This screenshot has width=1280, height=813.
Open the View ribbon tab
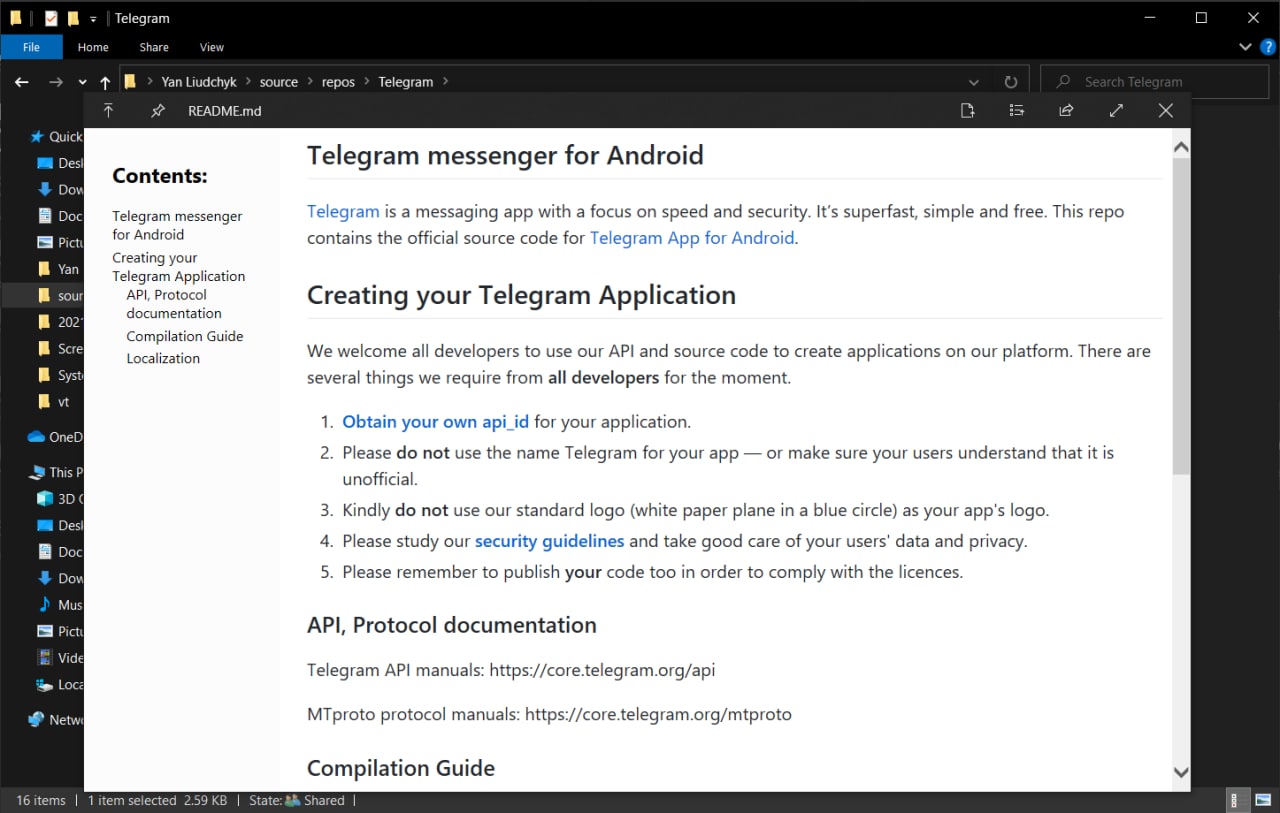(x=212, y=47)
